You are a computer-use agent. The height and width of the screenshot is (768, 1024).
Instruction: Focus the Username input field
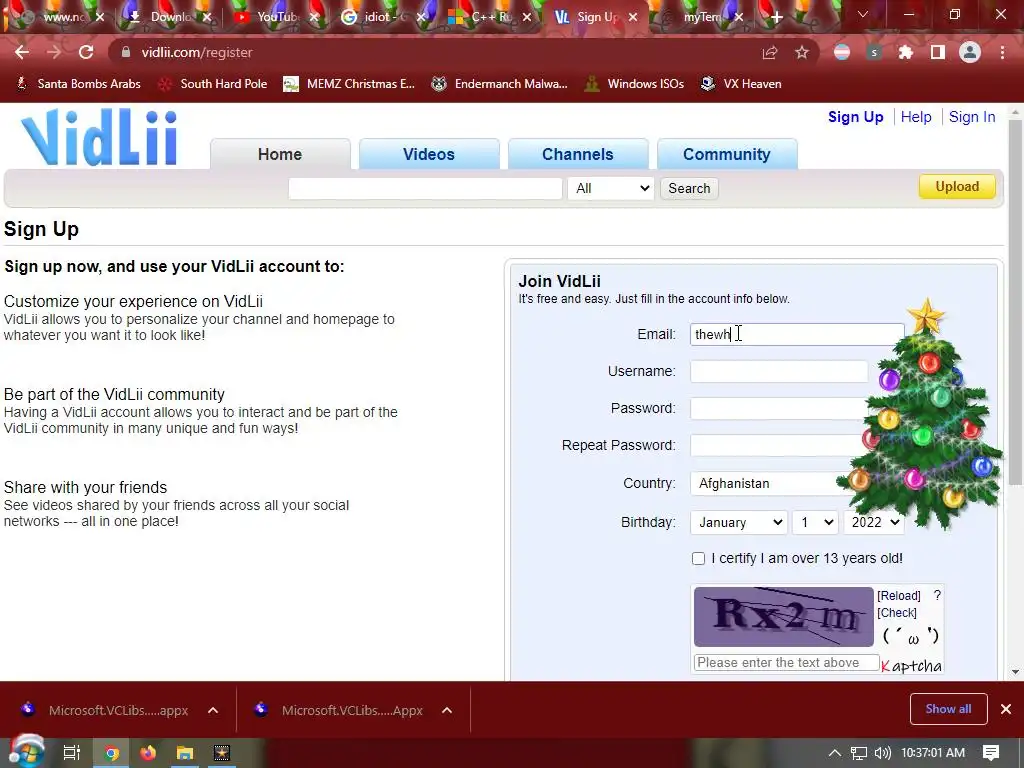coord(779,371)
